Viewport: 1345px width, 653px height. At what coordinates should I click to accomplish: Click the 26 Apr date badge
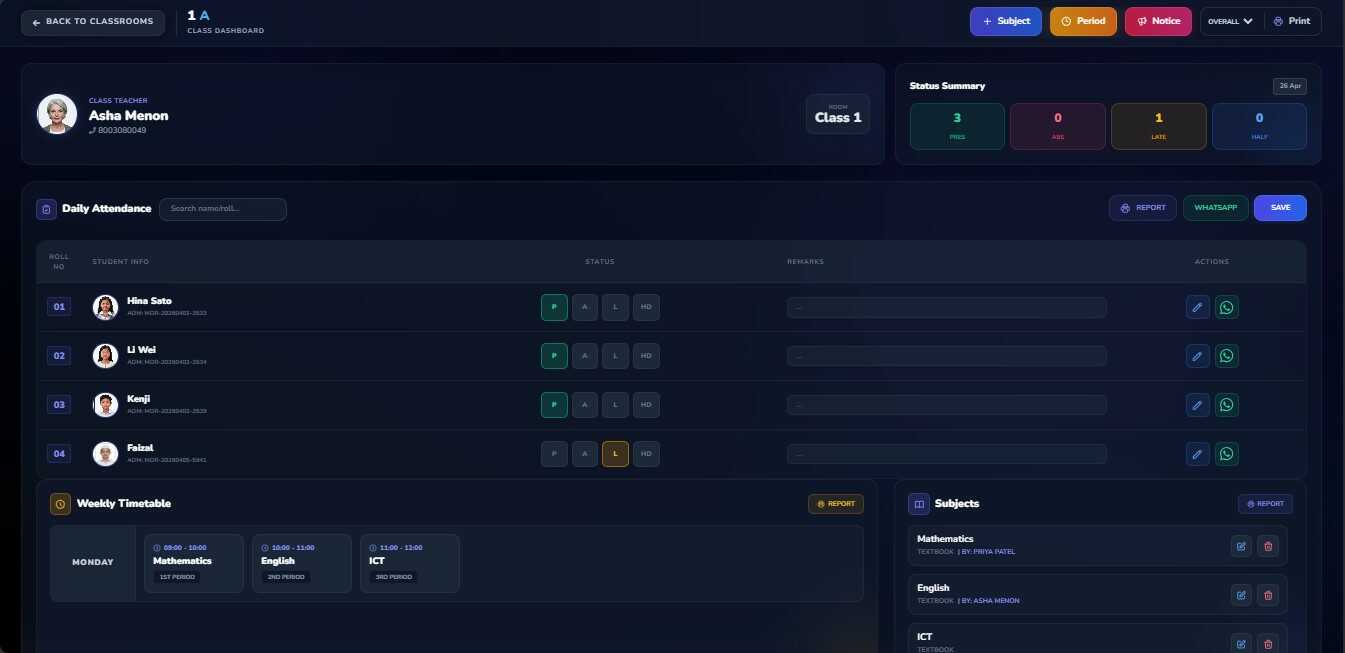tap(1290, 86)
